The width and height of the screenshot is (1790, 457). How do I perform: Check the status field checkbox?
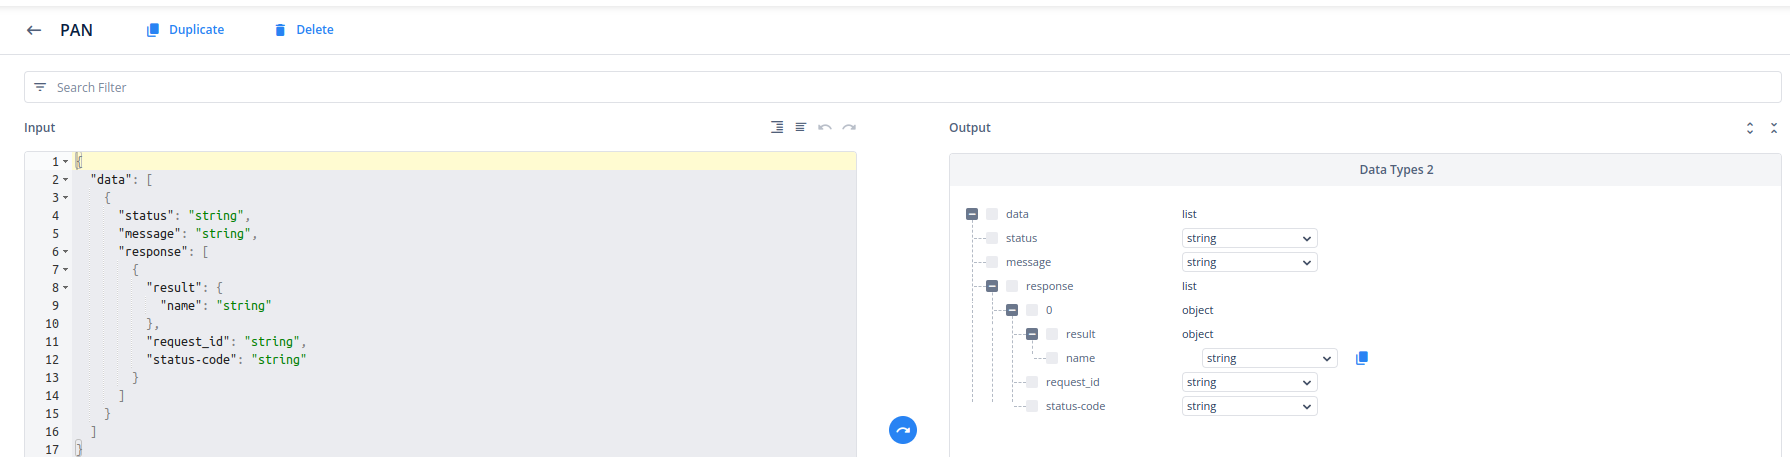coord(992,238)
